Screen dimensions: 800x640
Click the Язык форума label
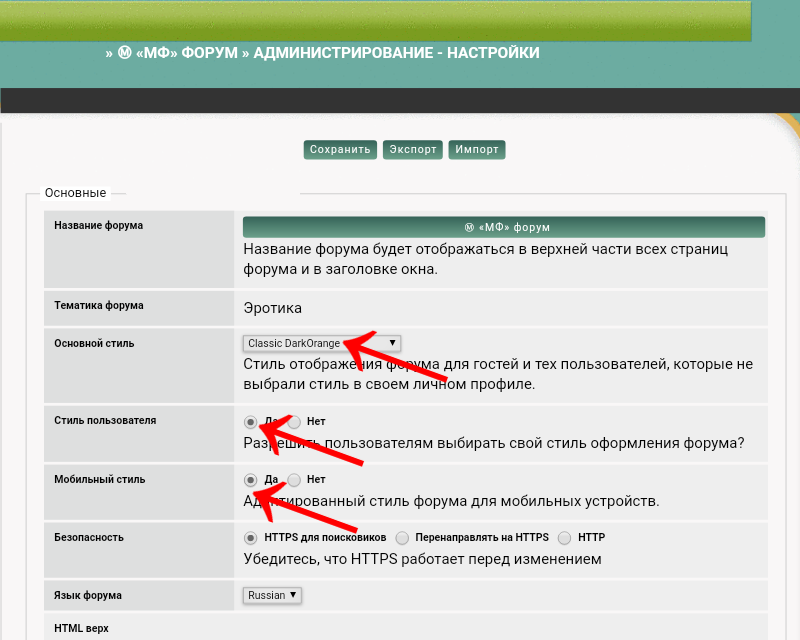coord(88,596)
